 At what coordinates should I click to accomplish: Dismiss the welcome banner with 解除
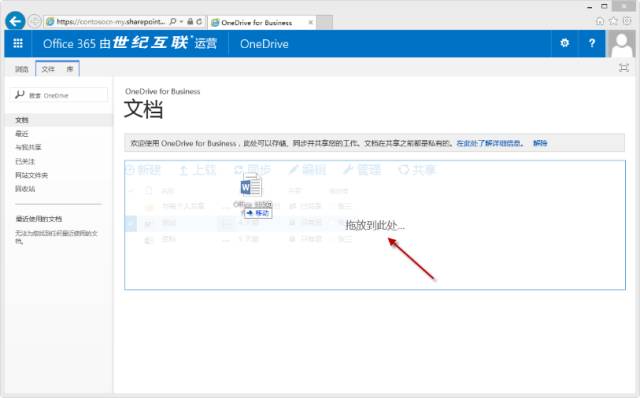tap(540, 143)
